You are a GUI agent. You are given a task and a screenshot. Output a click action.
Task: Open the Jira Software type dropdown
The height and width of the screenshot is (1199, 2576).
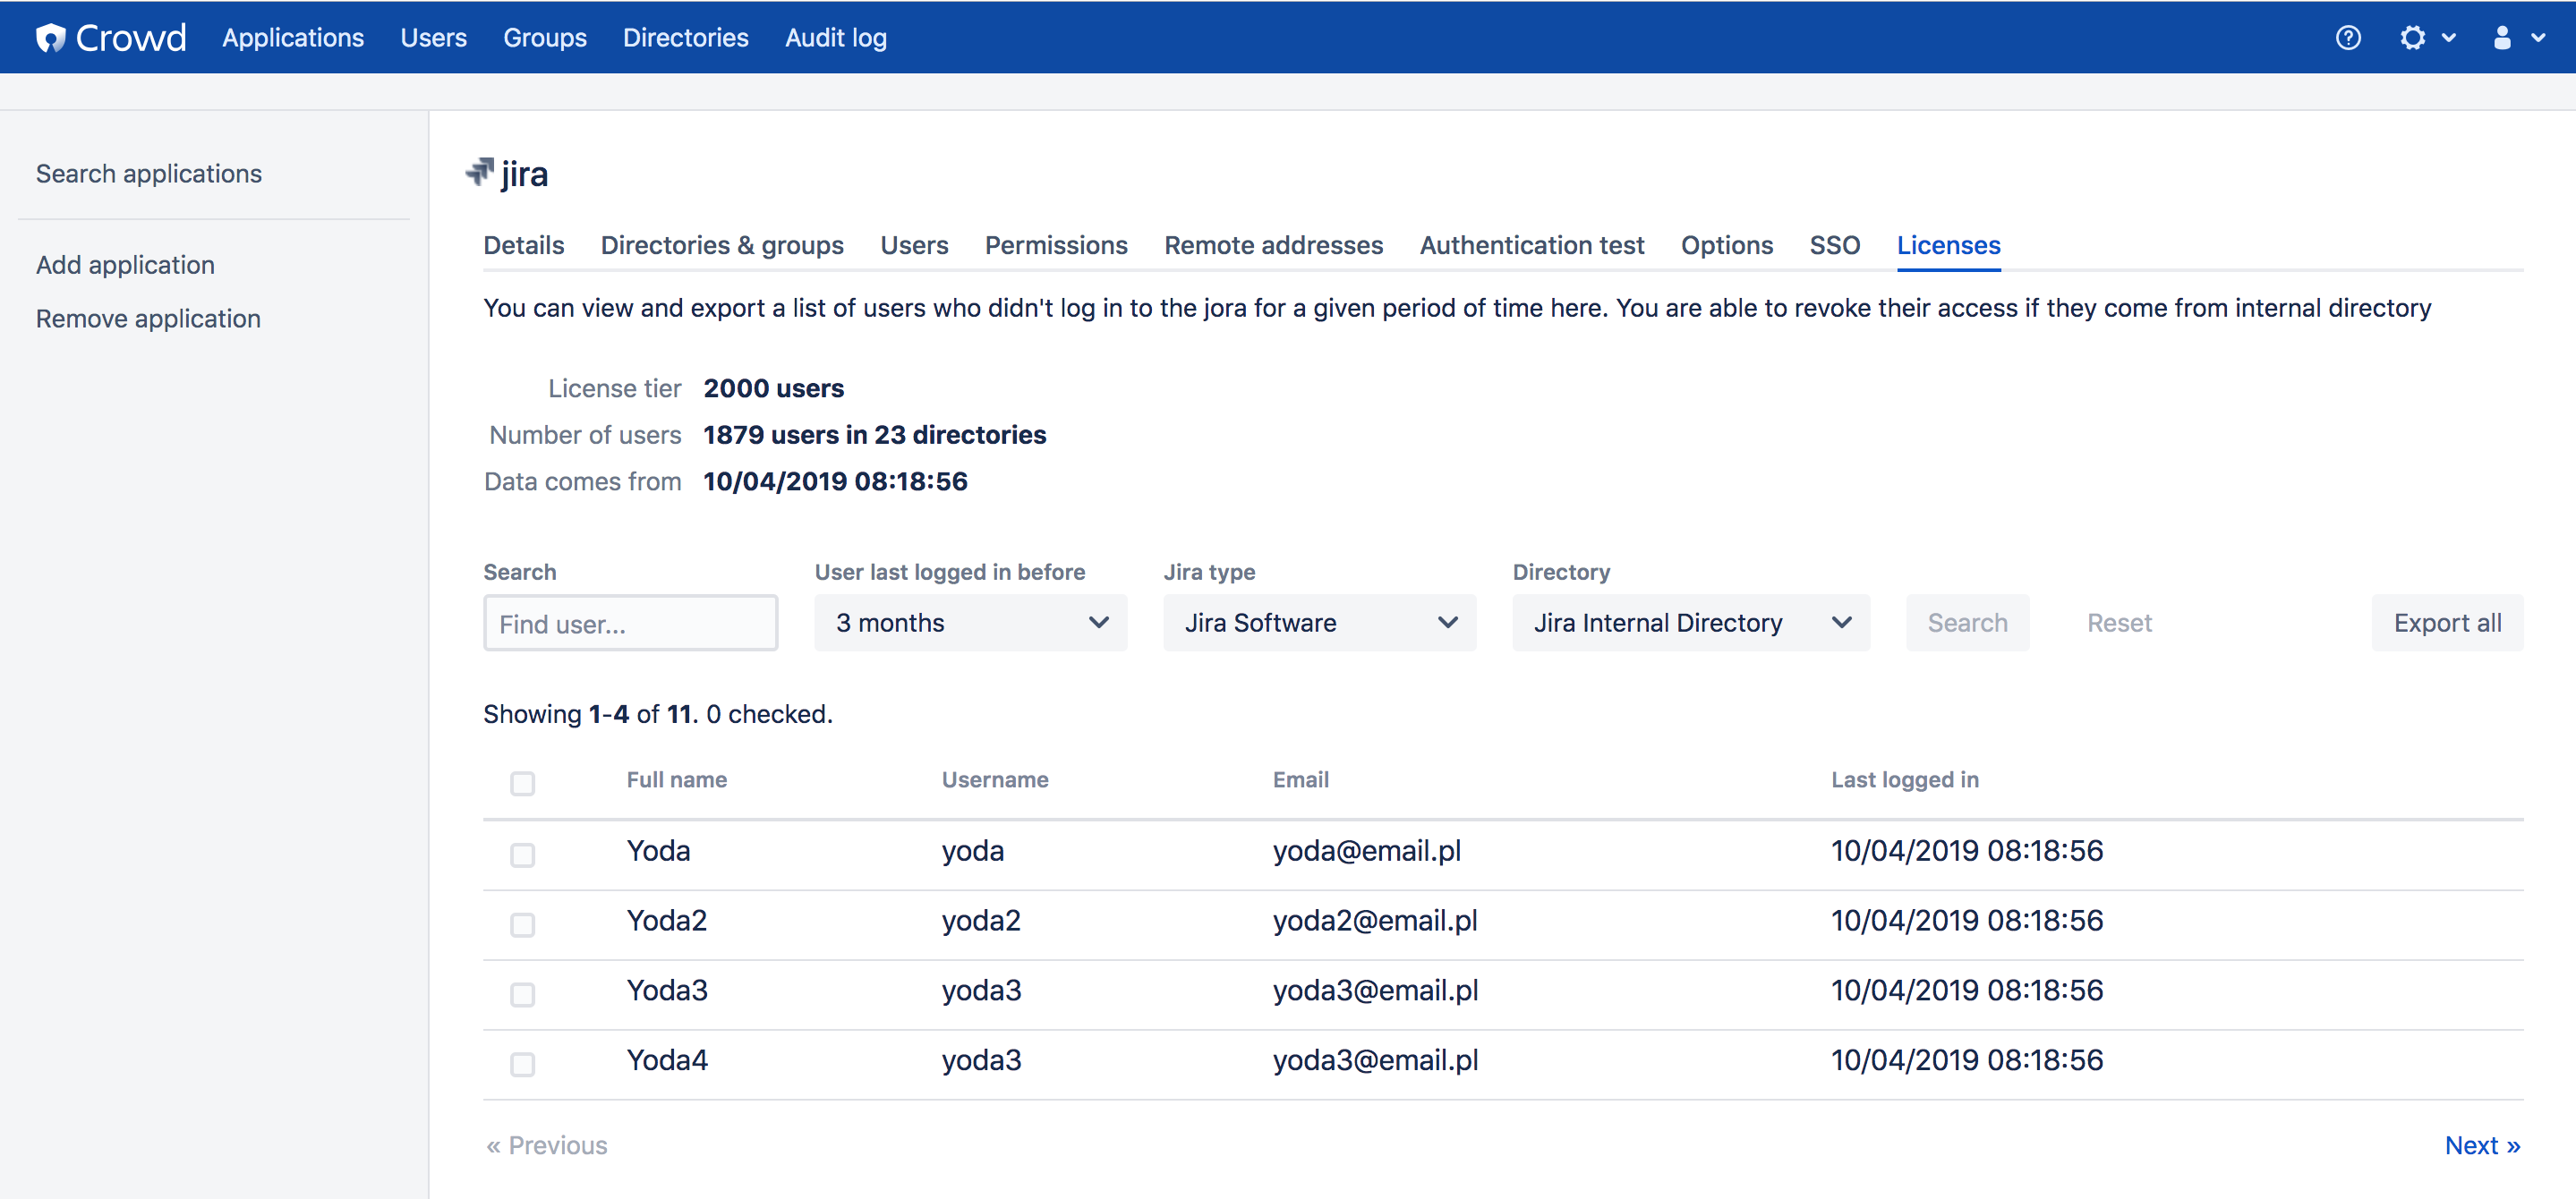1319,622
